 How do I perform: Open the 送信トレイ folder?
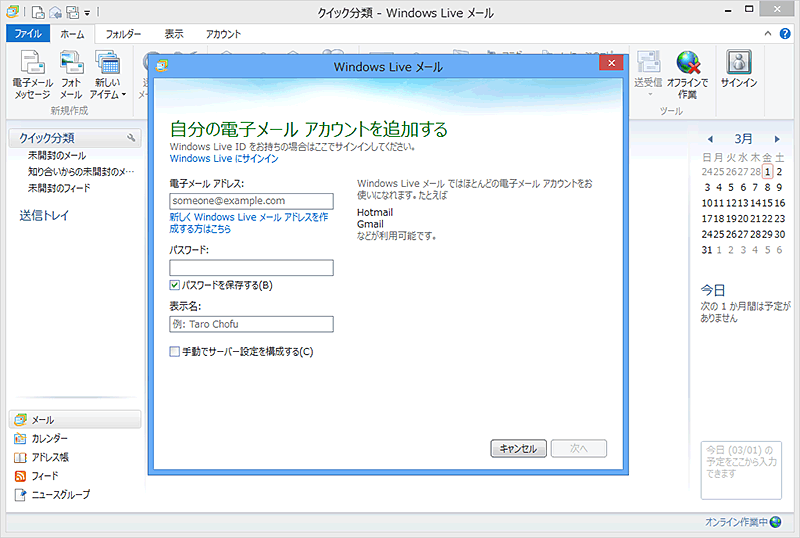(44, 215)
